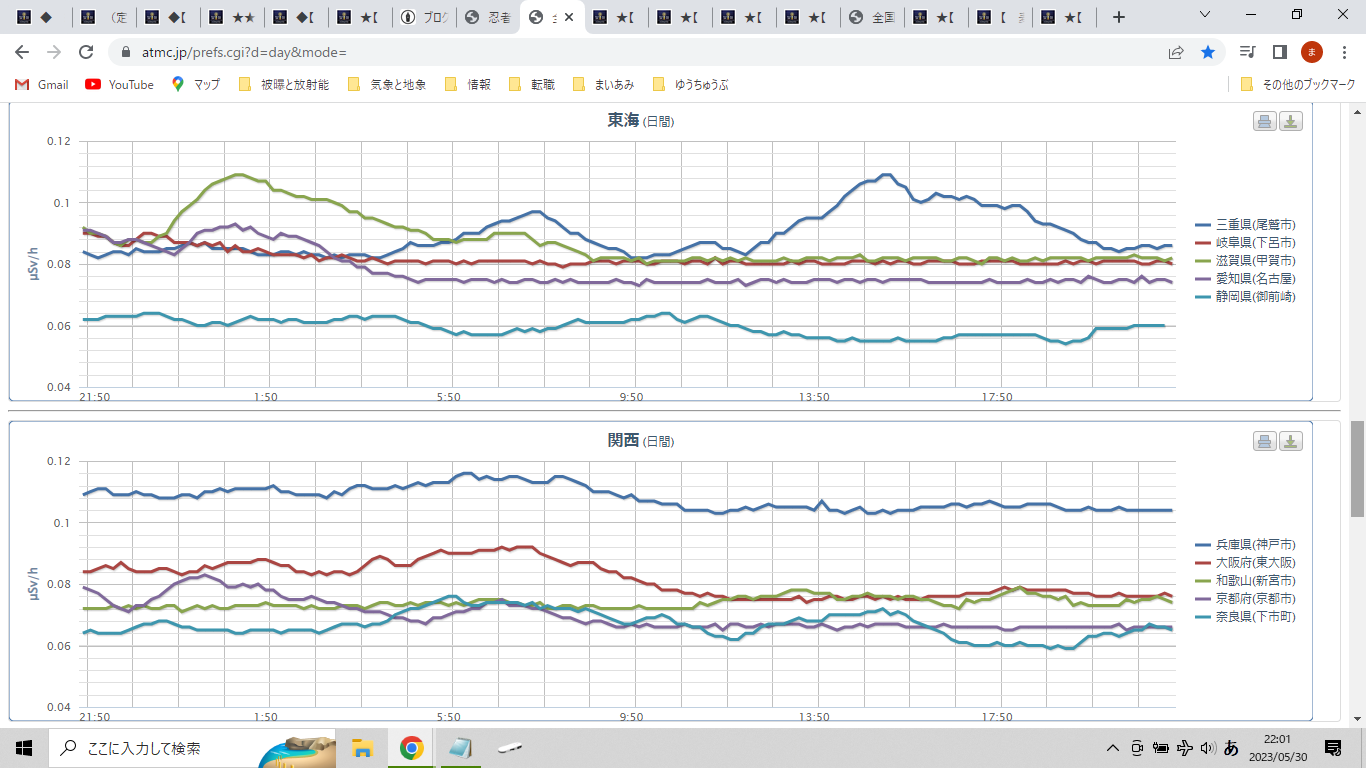
Task: Open the YouTube bookmark
Action: point(120,85)
